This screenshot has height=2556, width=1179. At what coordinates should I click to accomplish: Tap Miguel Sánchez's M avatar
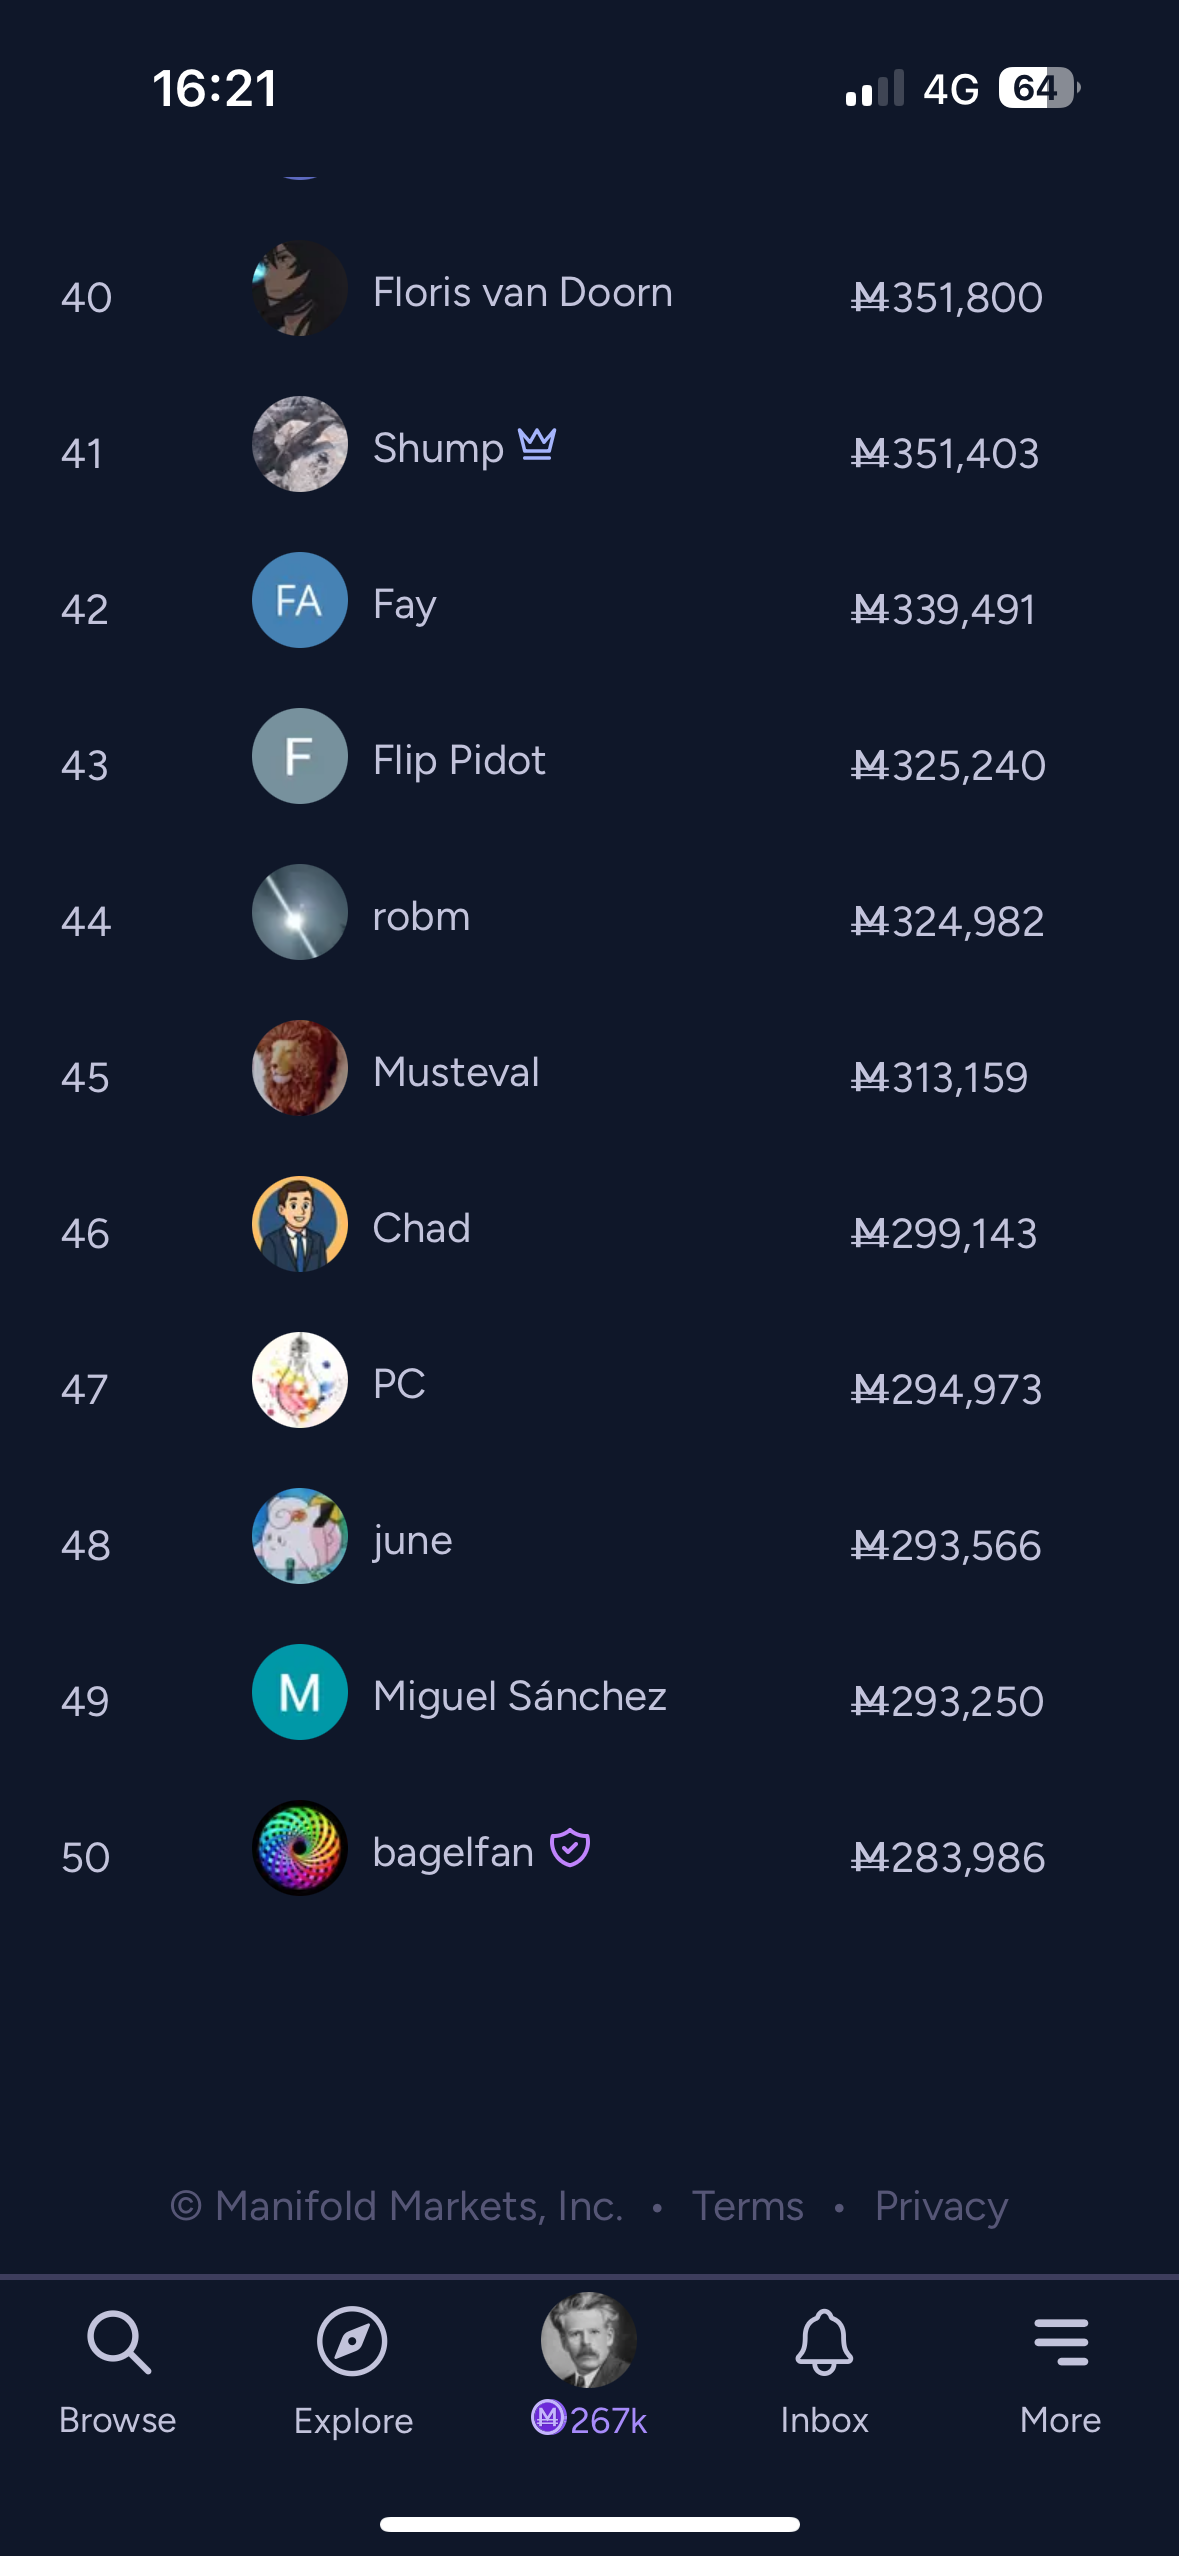(x=300, y=1692)
